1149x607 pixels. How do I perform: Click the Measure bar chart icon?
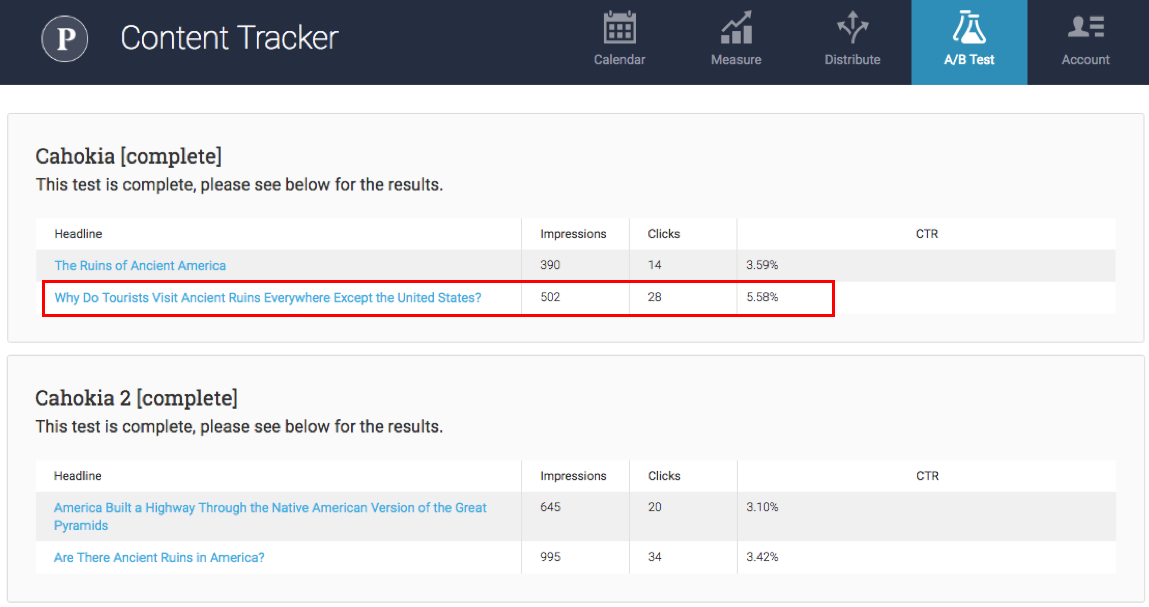coord(736,28)
